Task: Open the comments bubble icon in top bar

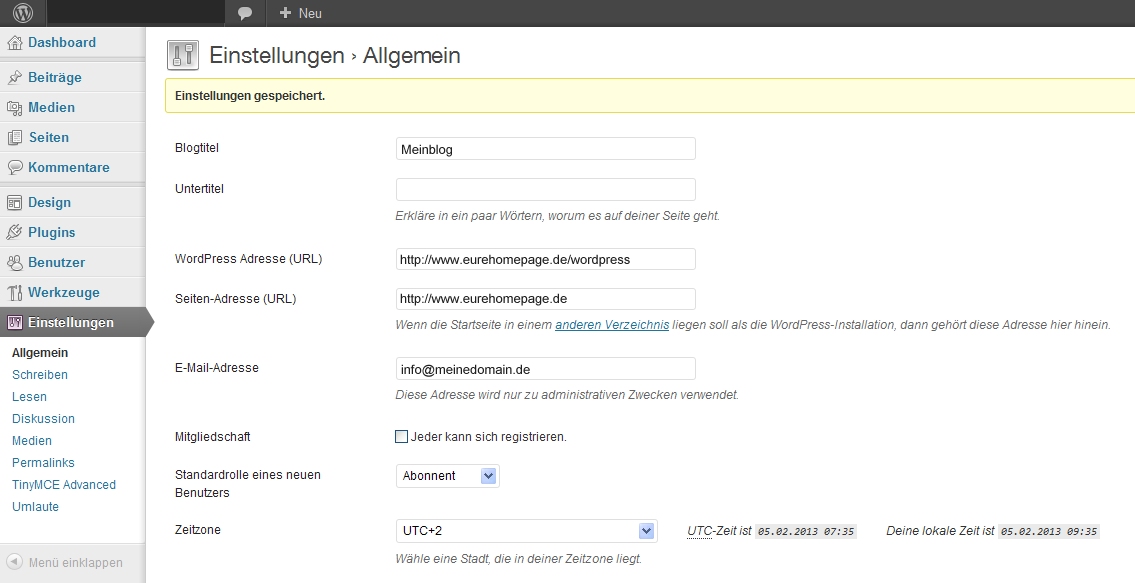Action: click(245, 13)
